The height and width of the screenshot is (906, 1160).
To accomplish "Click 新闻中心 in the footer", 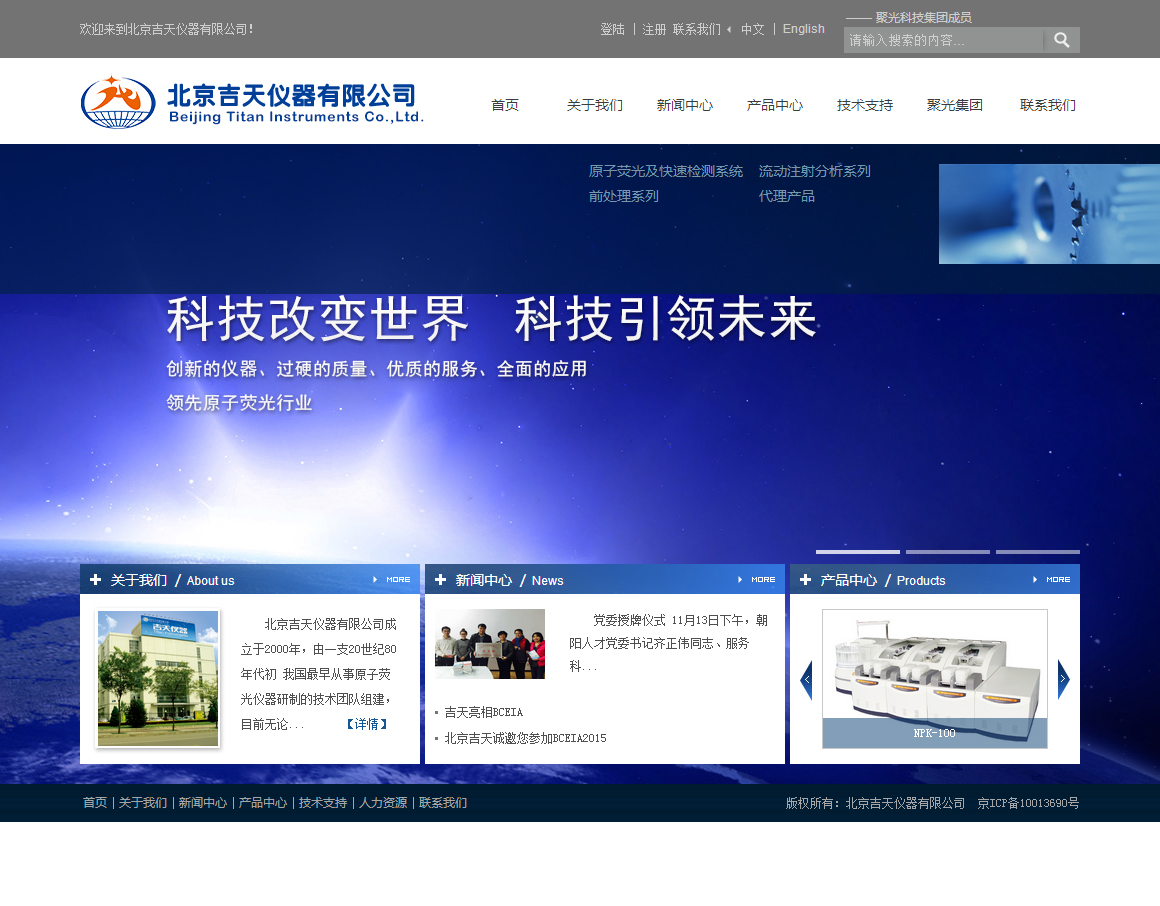I will point(203,802).
